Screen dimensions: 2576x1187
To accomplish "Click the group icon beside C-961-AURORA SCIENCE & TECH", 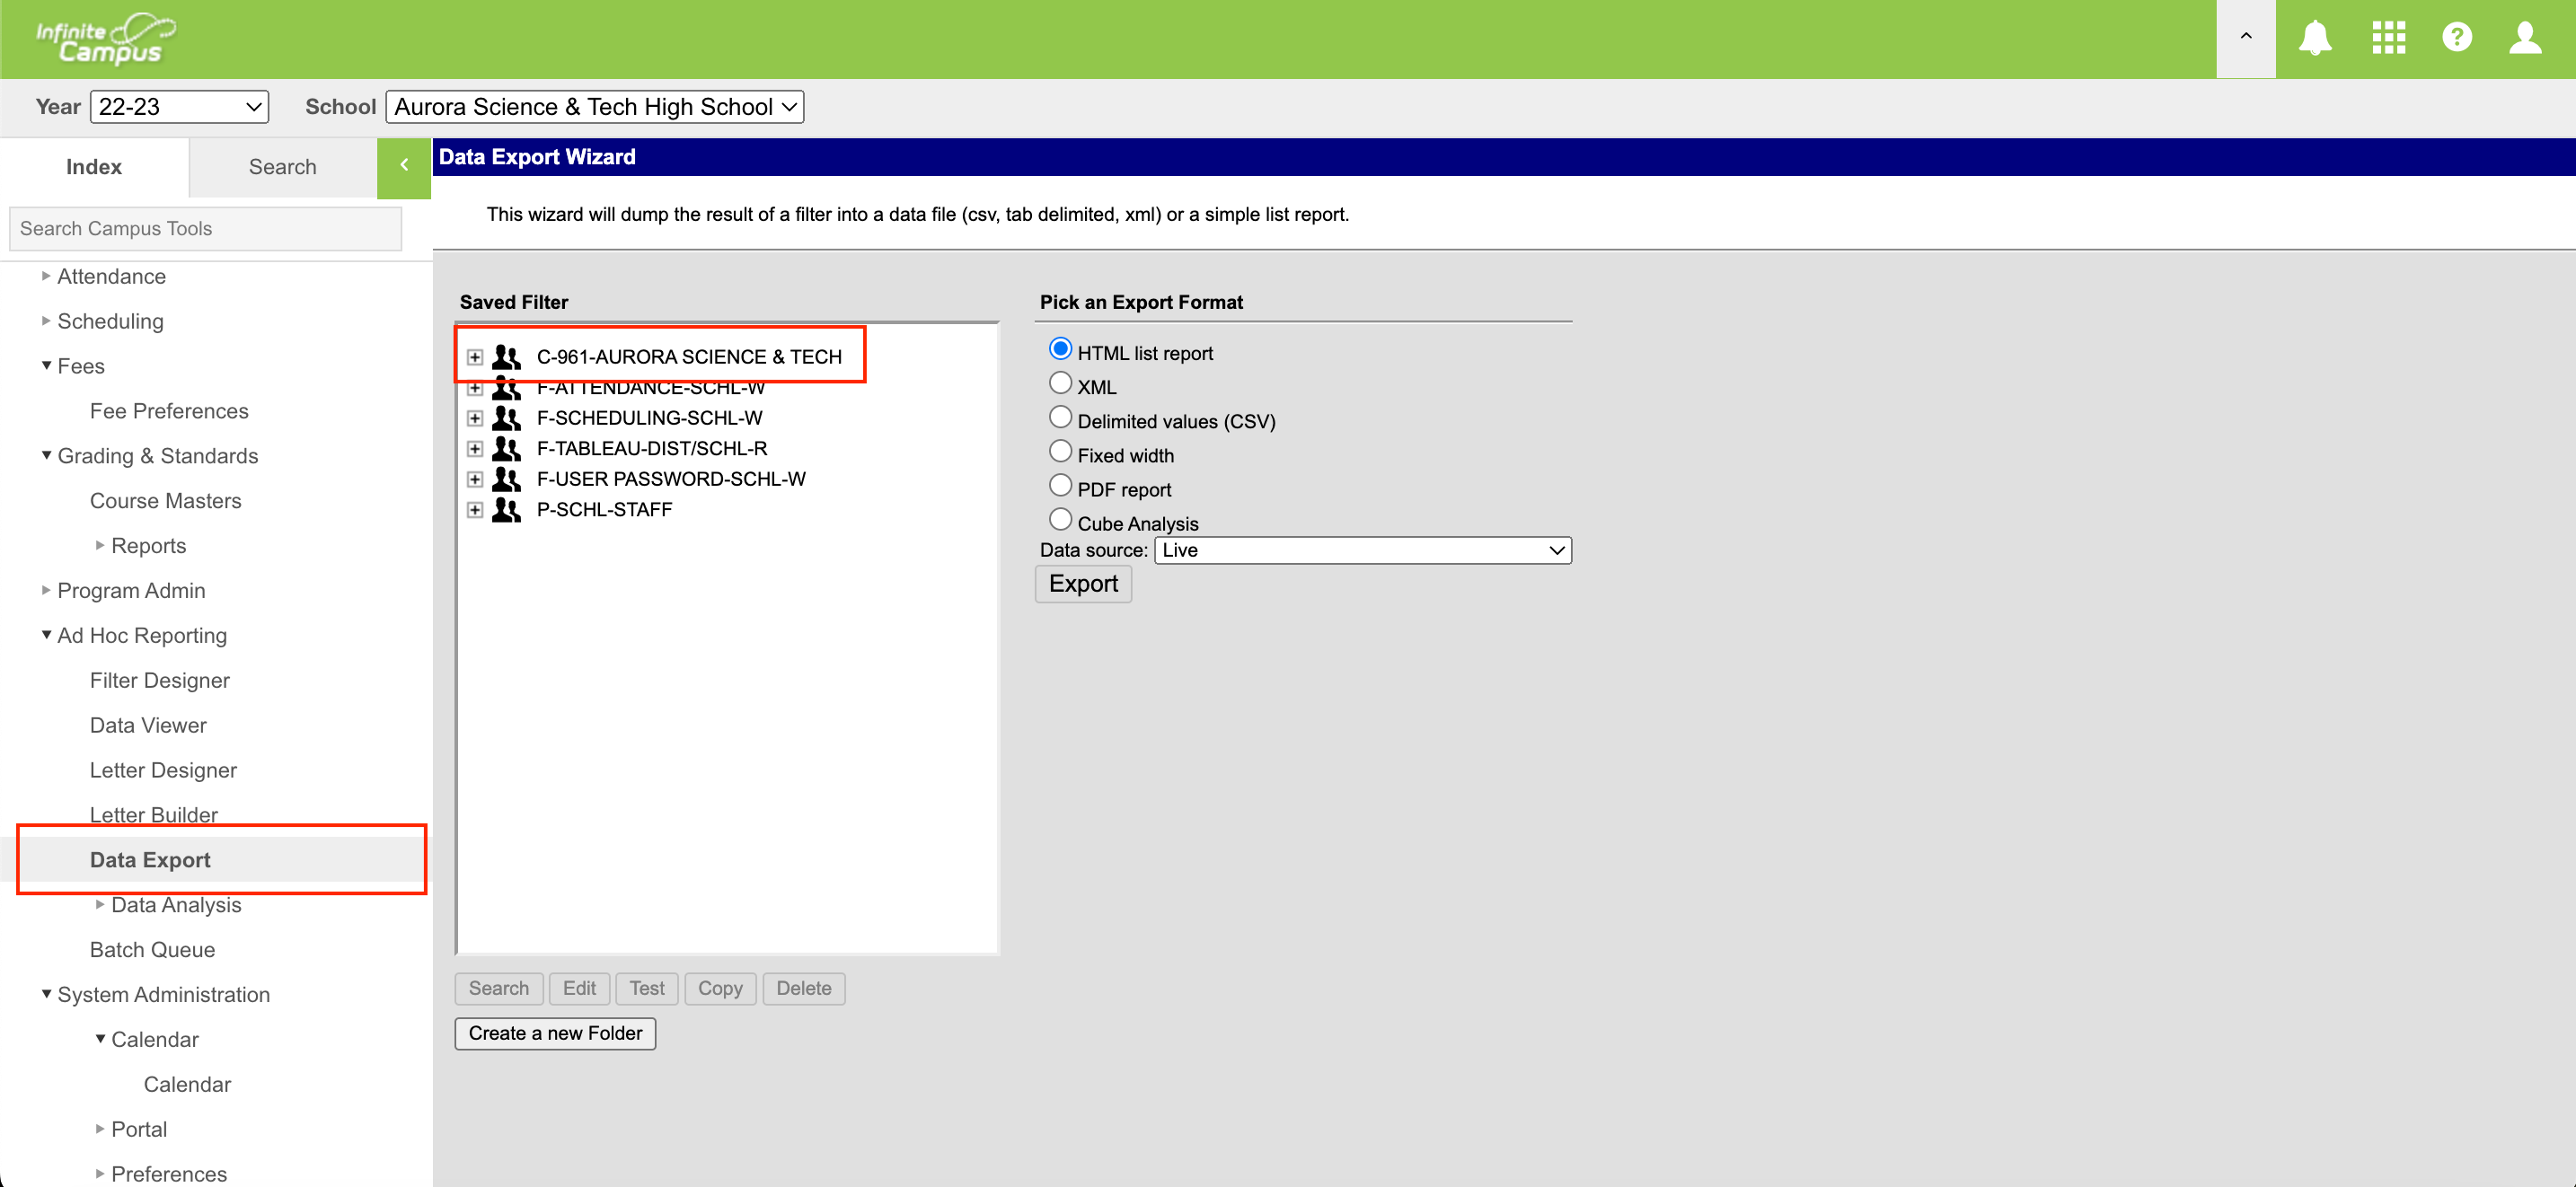I will tap(507, 357).
